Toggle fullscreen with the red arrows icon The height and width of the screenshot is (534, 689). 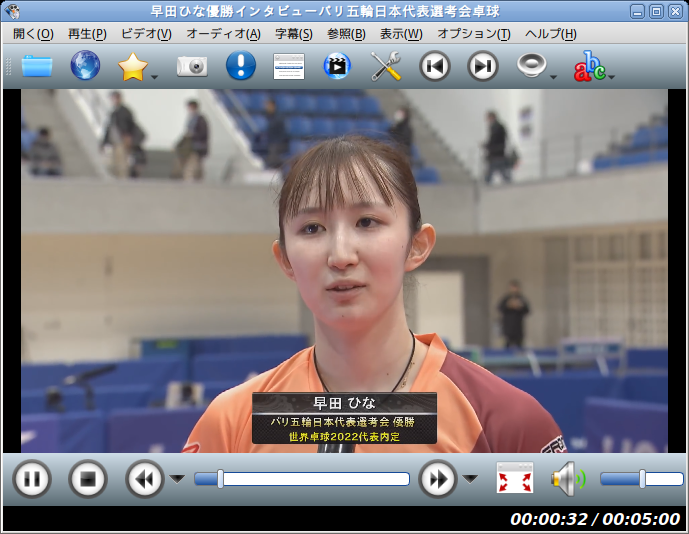tap(515, 478)
